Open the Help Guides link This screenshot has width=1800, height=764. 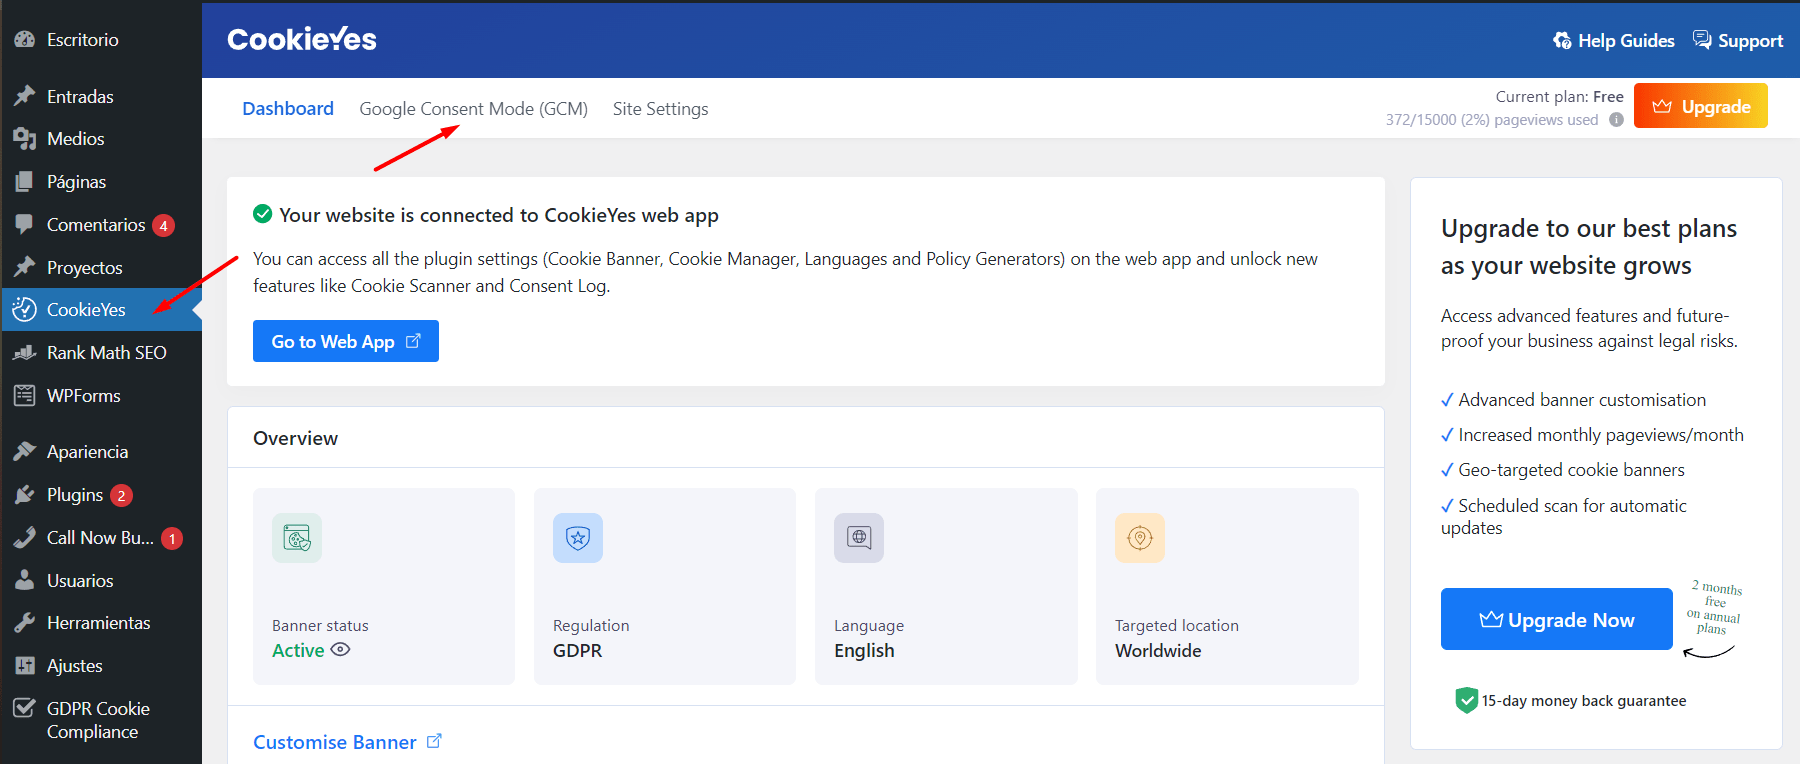point(1613,41)
